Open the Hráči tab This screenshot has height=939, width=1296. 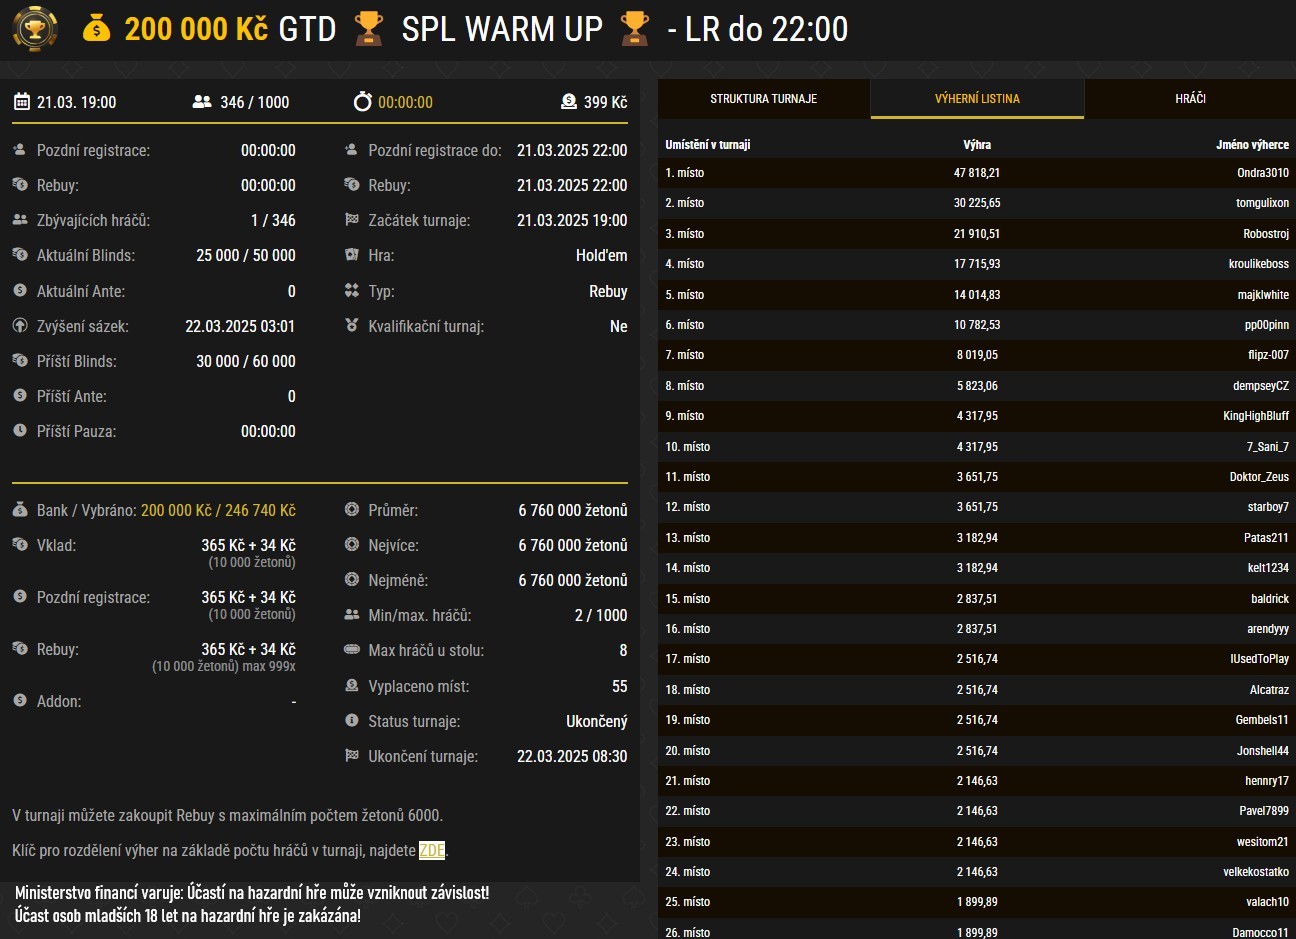pos(1190,99)
